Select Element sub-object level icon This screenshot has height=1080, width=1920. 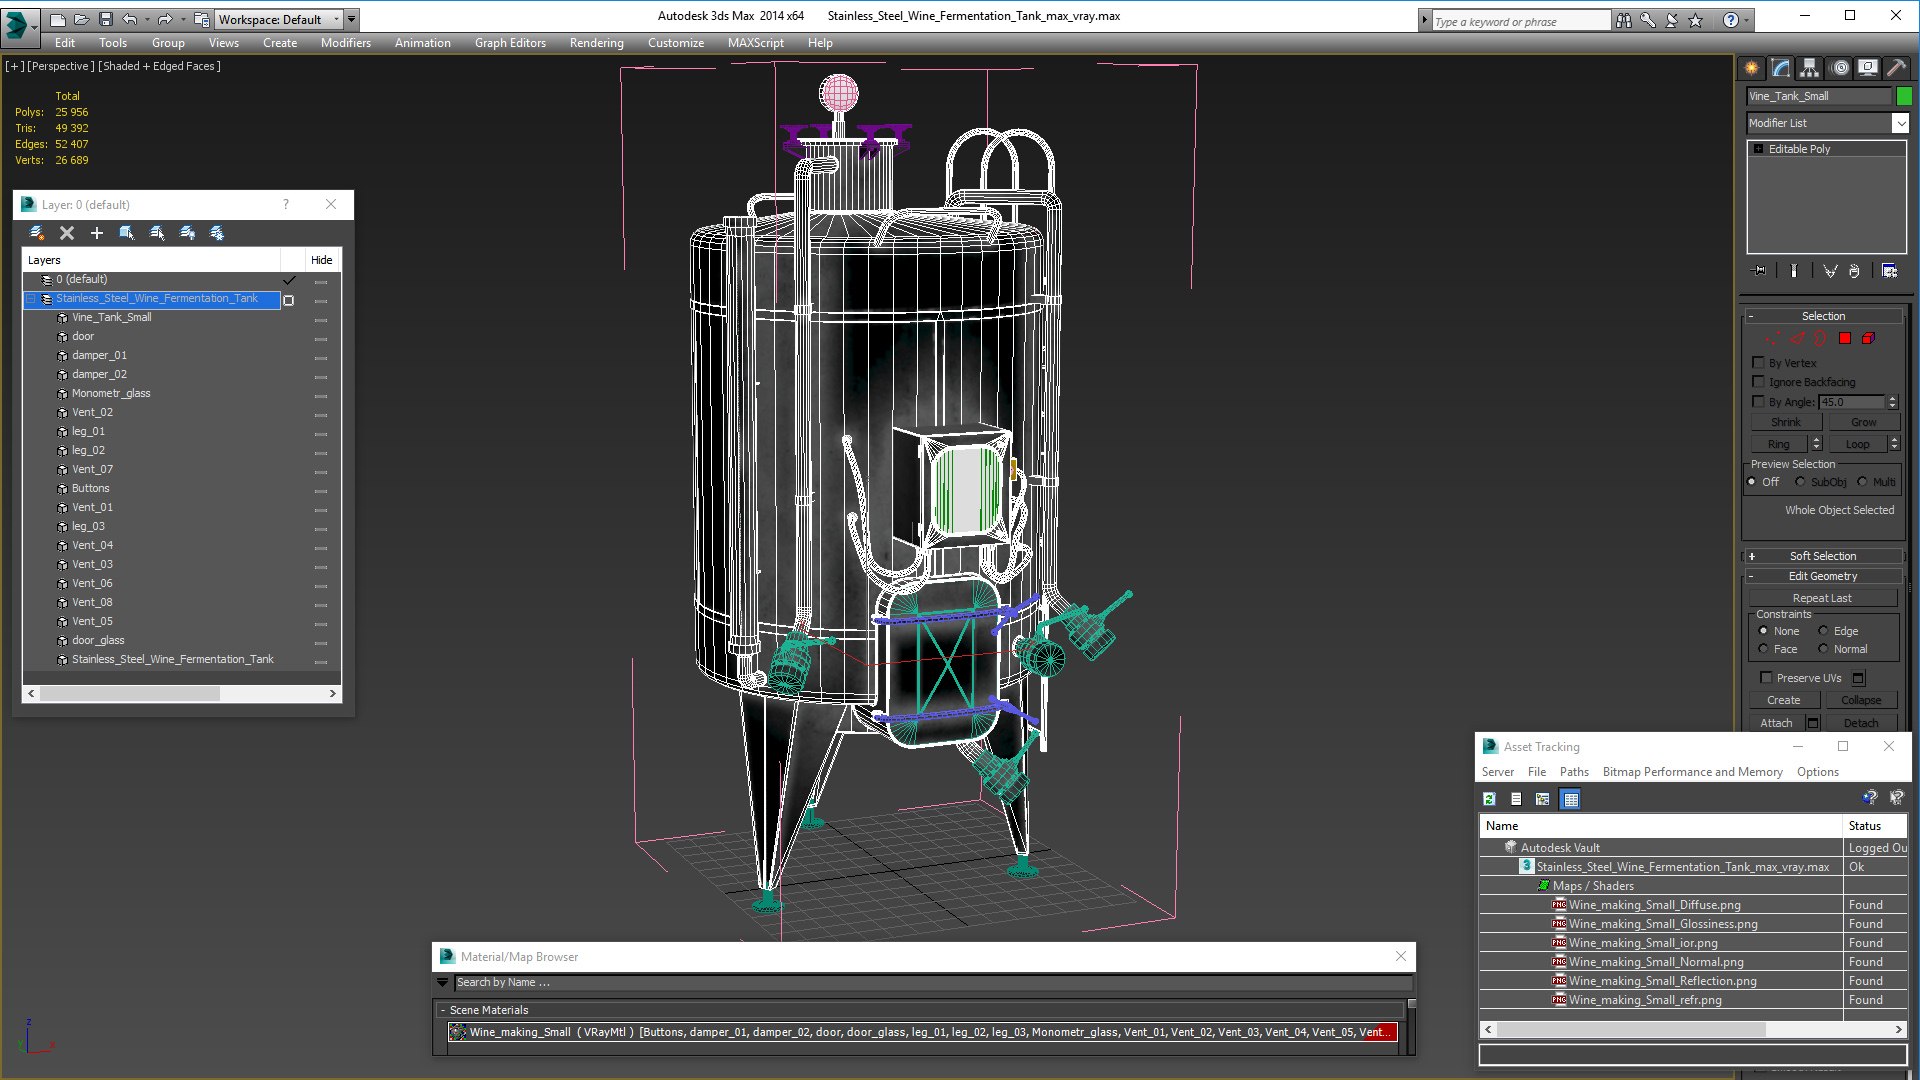point(1868,339)
